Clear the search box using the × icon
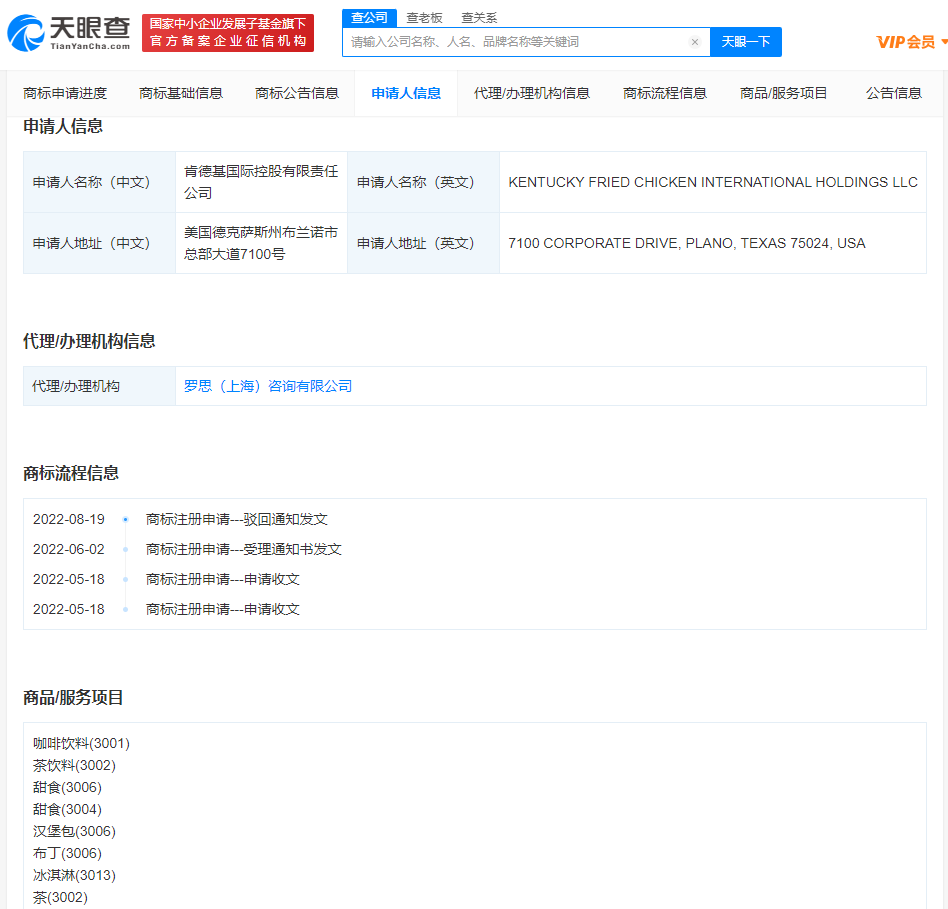This screenshot has width=948, height=909. [695, 42]
